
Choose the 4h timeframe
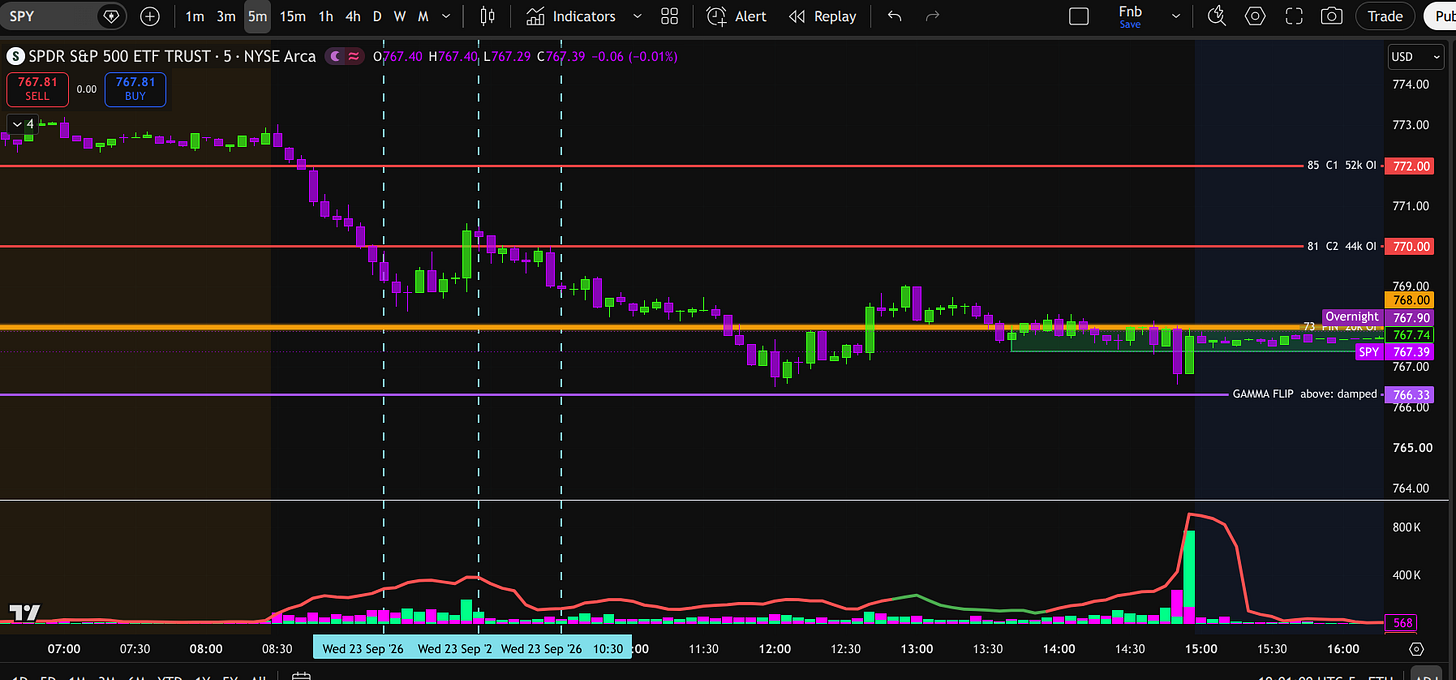(353, 16)
